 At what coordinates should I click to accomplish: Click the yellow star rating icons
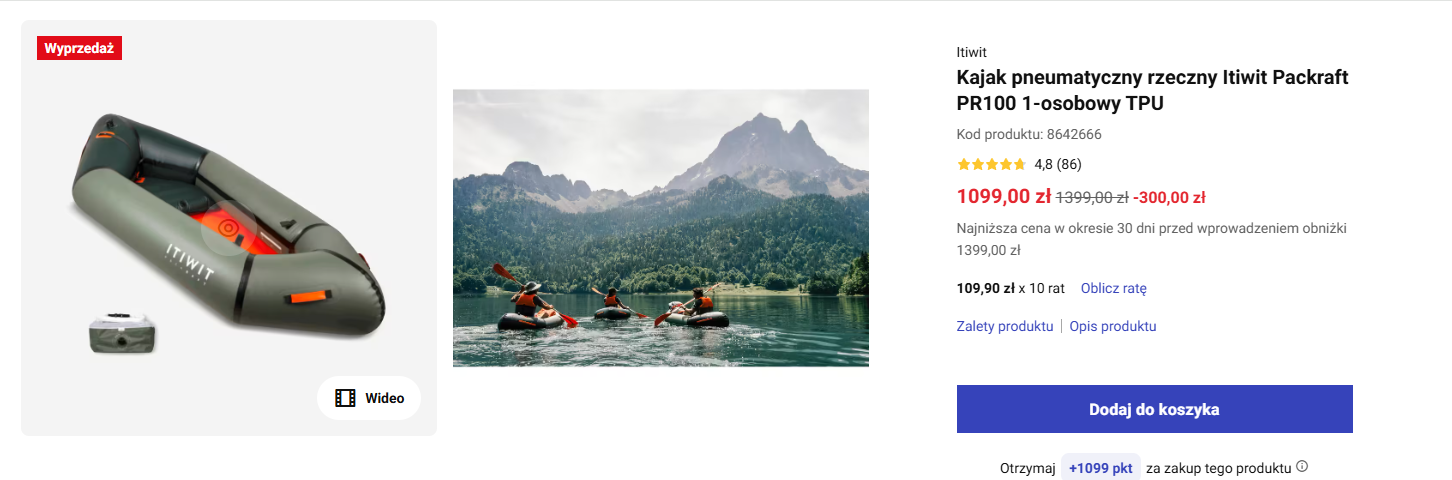[x=991, y=164]
